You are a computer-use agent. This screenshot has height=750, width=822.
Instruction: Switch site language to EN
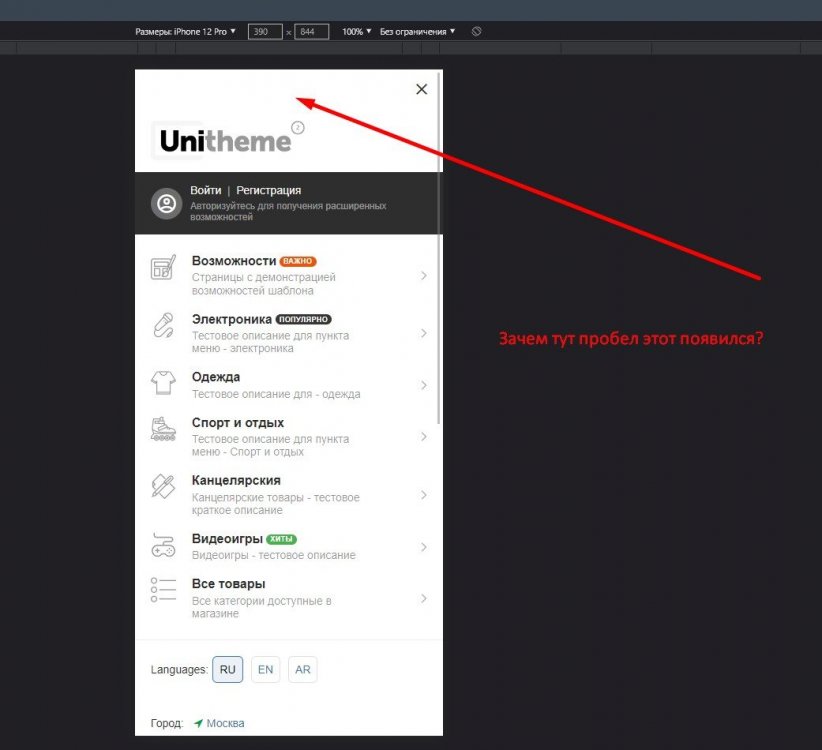coord(265,669)
